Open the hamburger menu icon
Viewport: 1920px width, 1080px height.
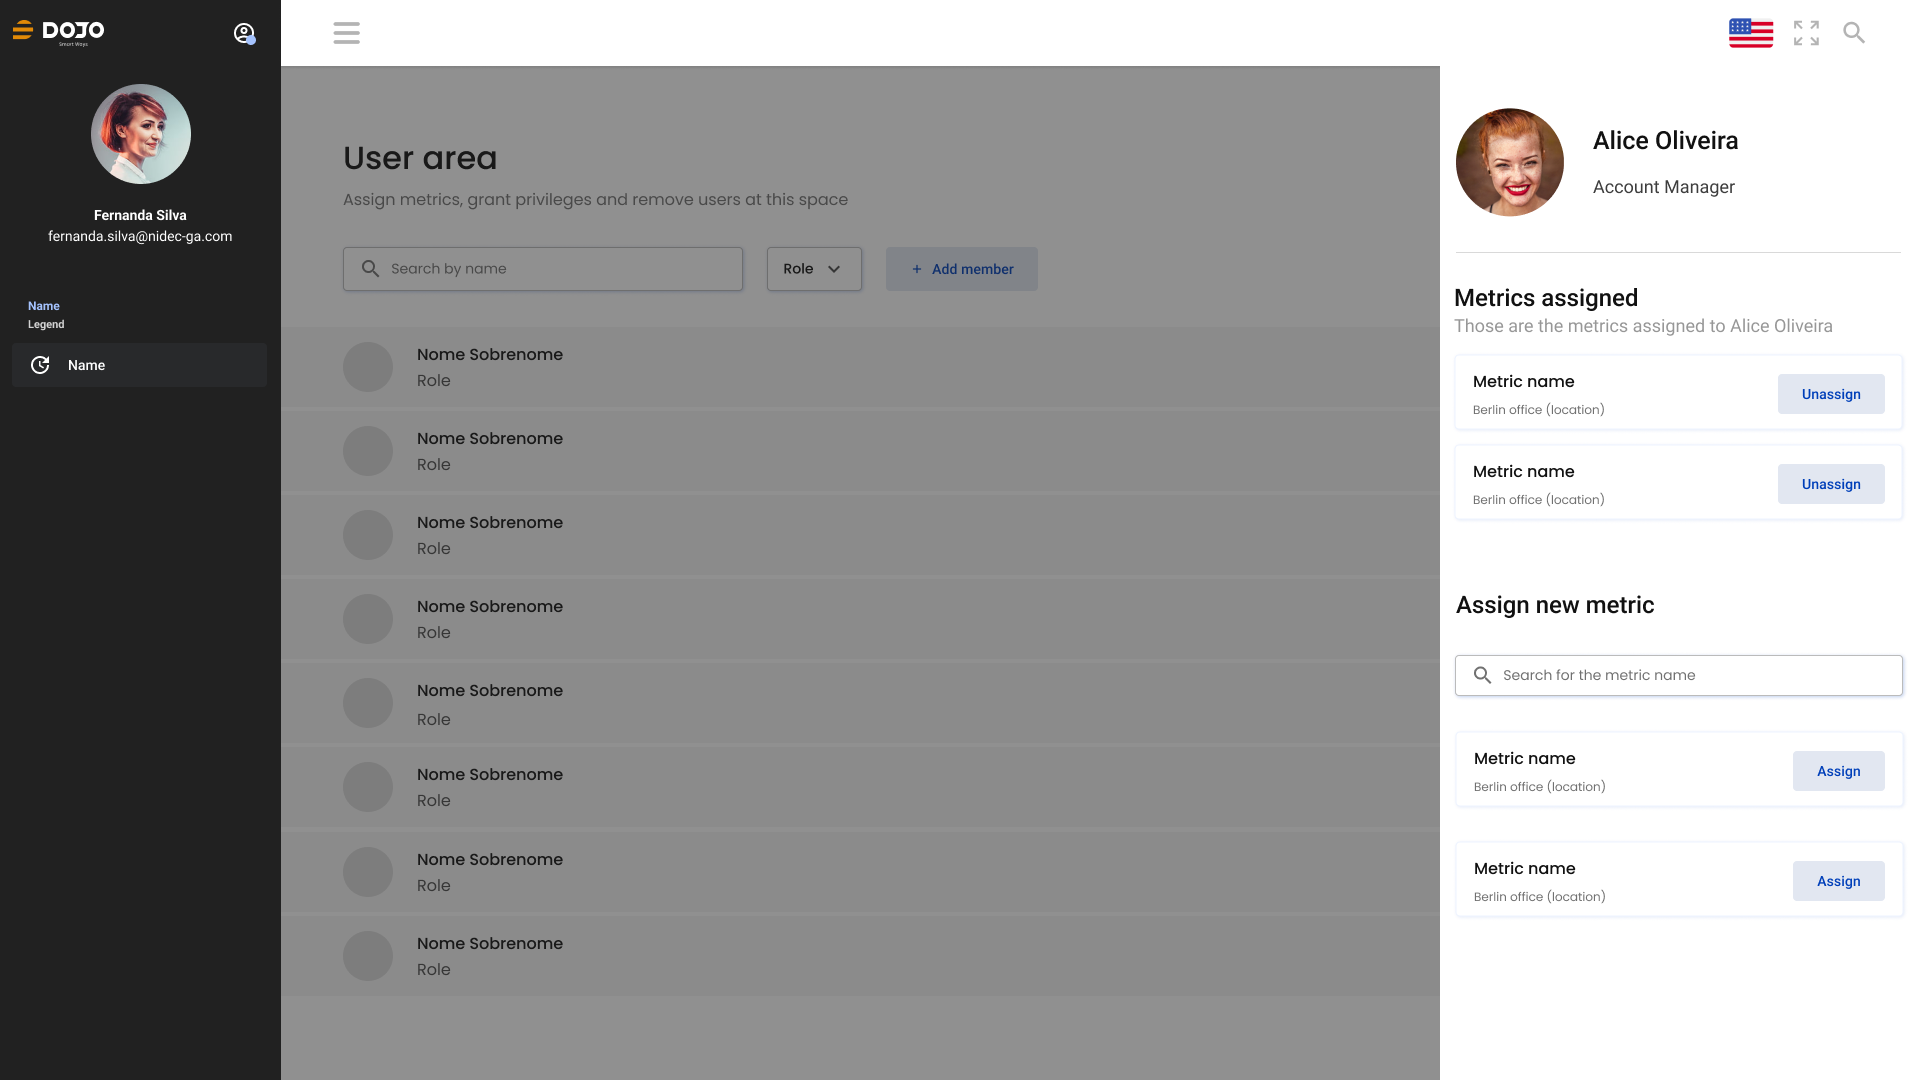(346, 33)
